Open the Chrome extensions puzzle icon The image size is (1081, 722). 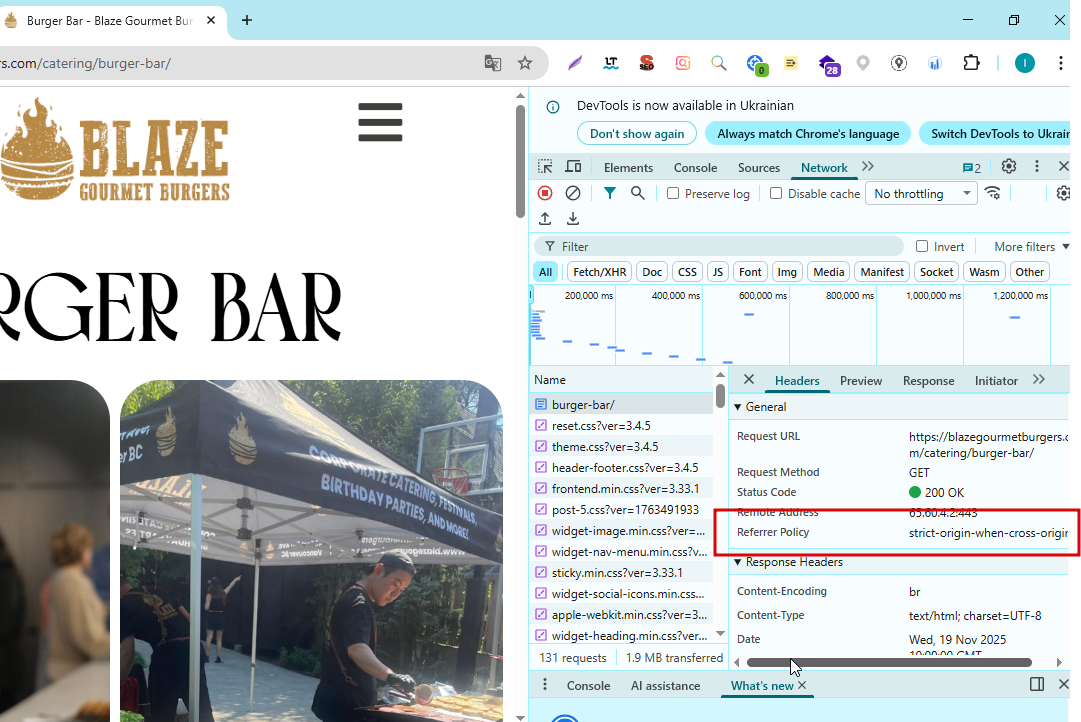point(971,63)
